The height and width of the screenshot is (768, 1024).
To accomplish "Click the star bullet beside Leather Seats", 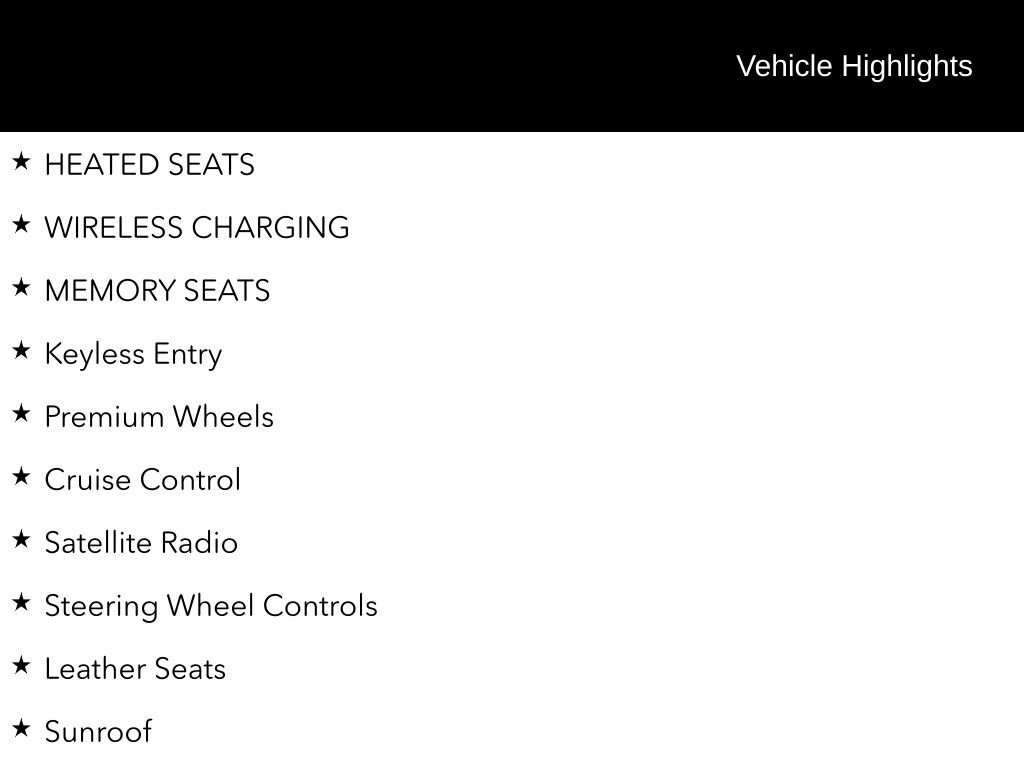I will tap(21, 665).
